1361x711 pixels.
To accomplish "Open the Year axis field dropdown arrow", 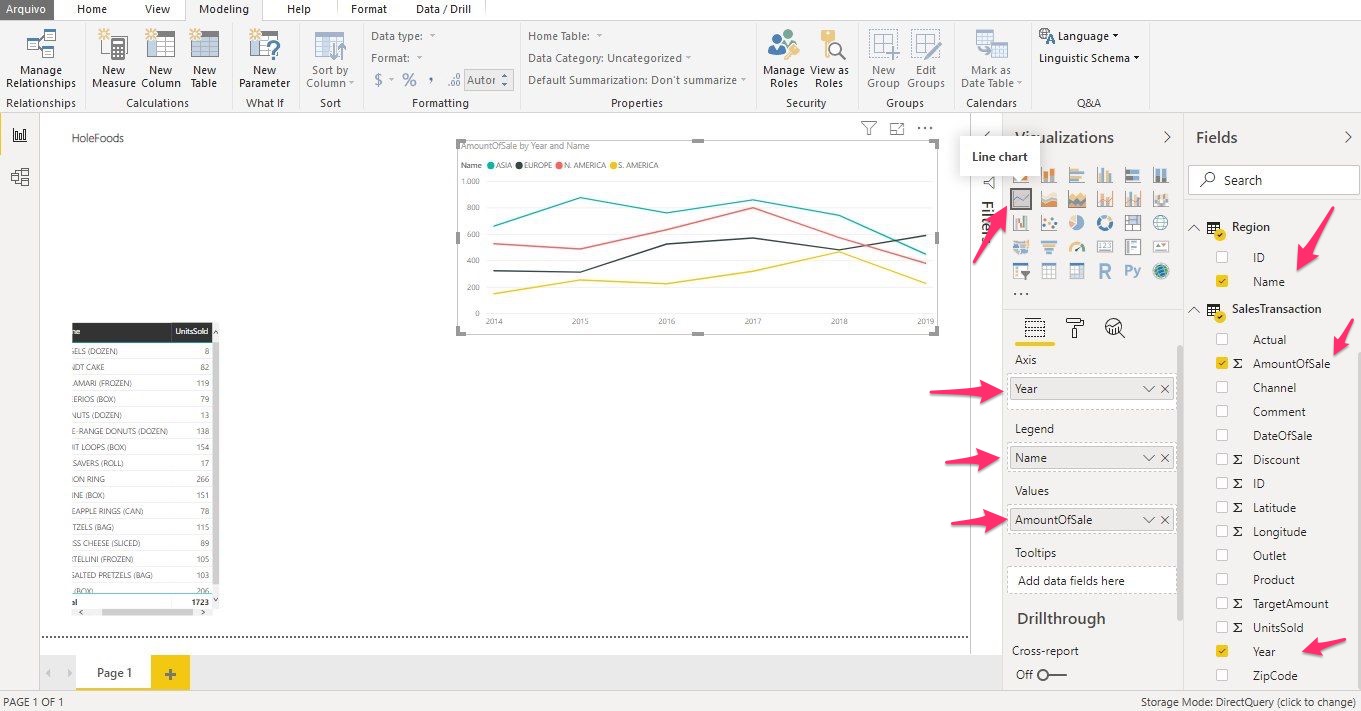I will click(x=1149, y=389).
